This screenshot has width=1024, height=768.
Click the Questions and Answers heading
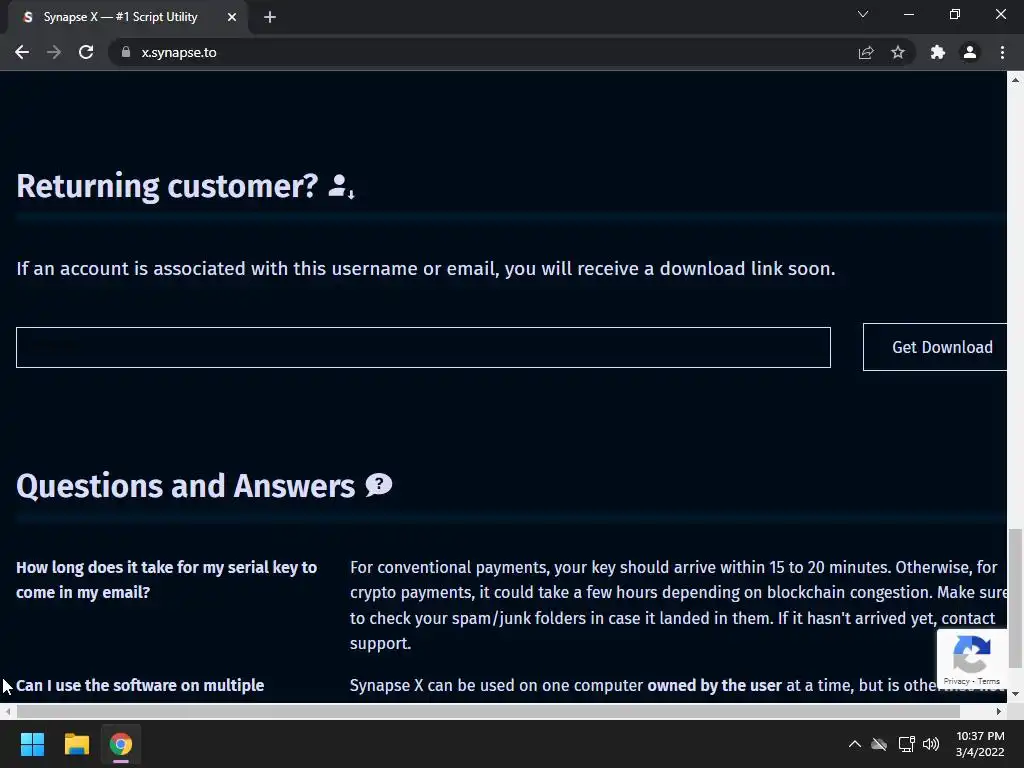click(185, 486)
